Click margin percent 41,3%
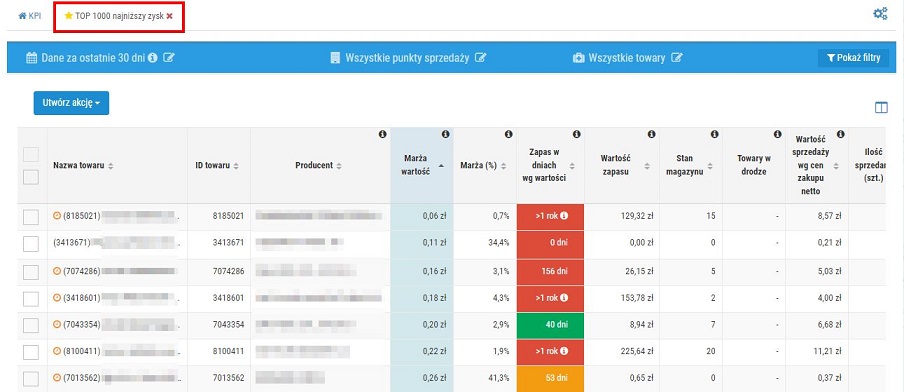This screenshot has height=392, width=904. click(499, 378)
